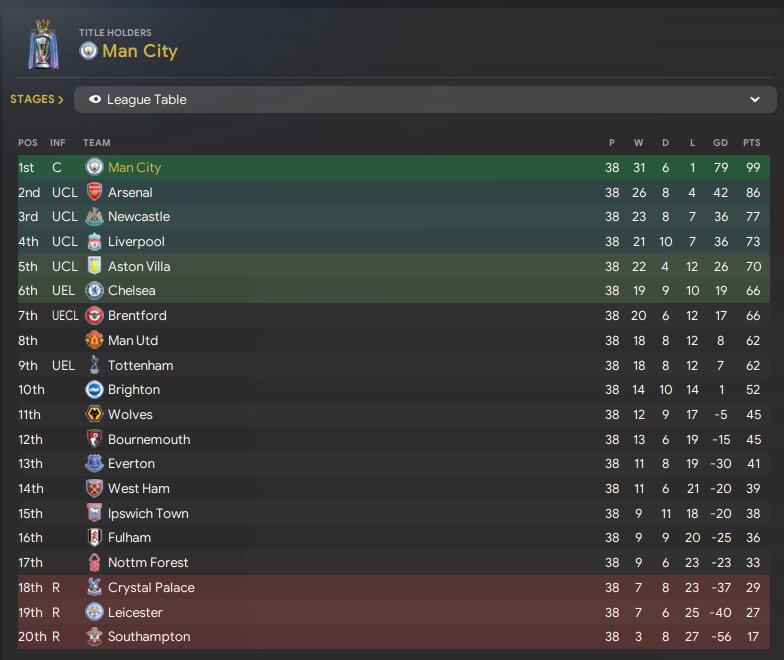This screenshot has width=784, height=660.
Task: Click the Wolves club crest
Action: pos(94,415)
